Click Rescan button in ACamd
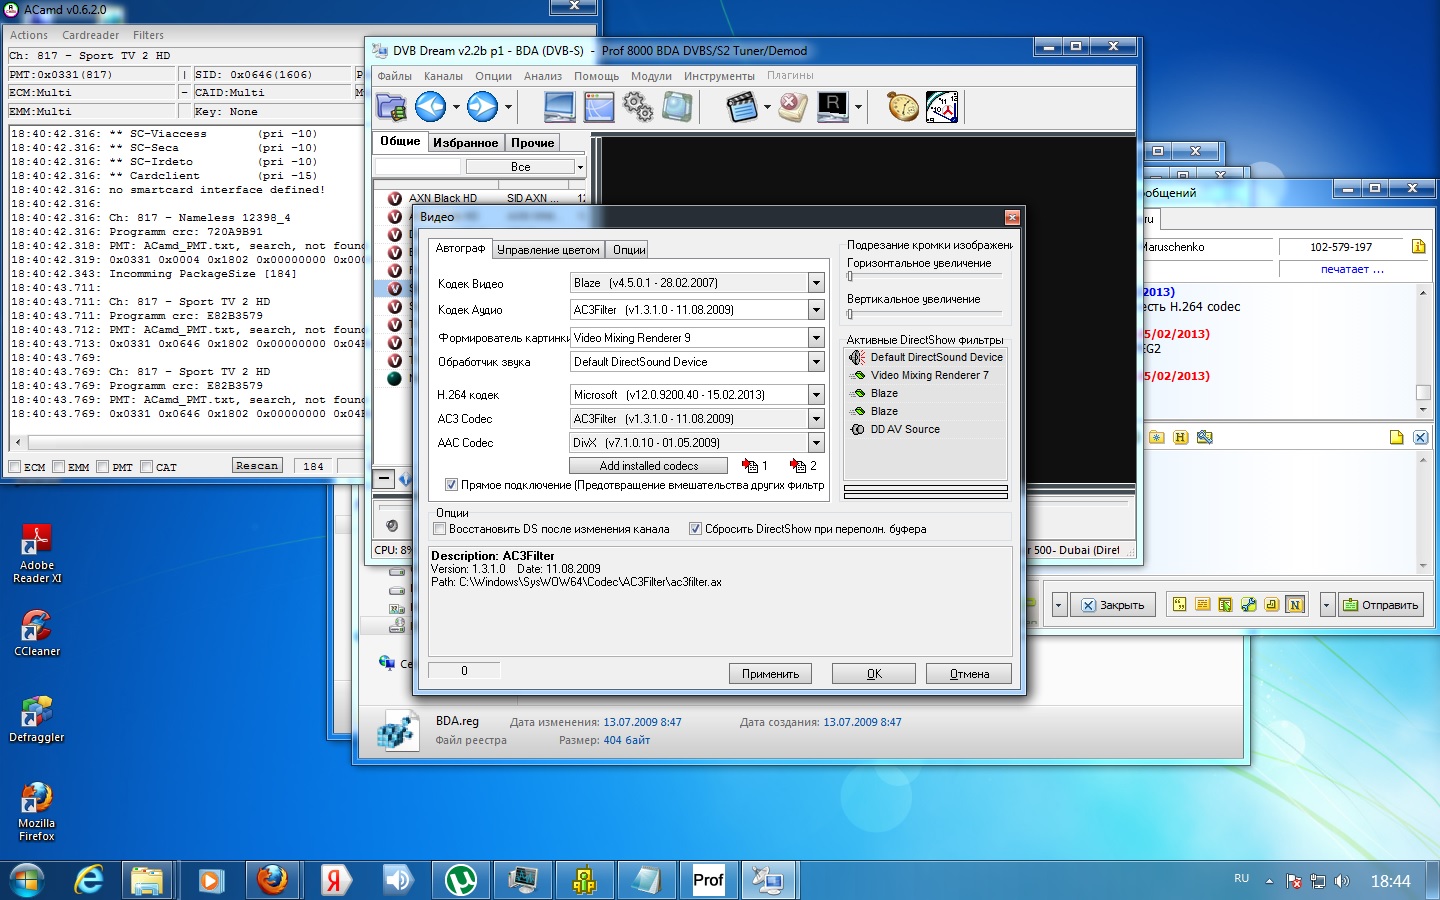Viewport: 1440px width, 900px height. pos(257,466)
